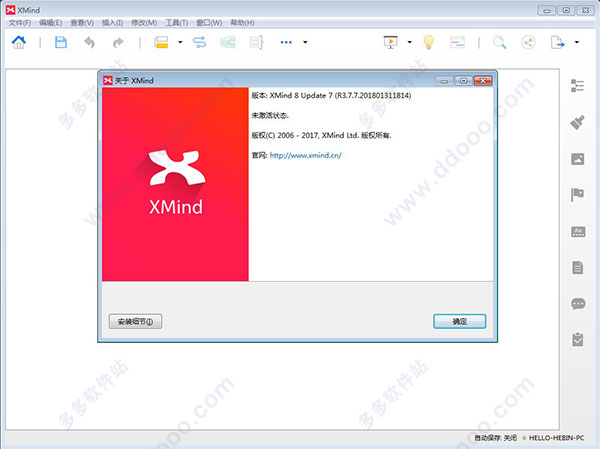Open the Image panel in the sidebar
Viewport: 600px width, 449px height.
pyautogui.click(x=577, y=159)
